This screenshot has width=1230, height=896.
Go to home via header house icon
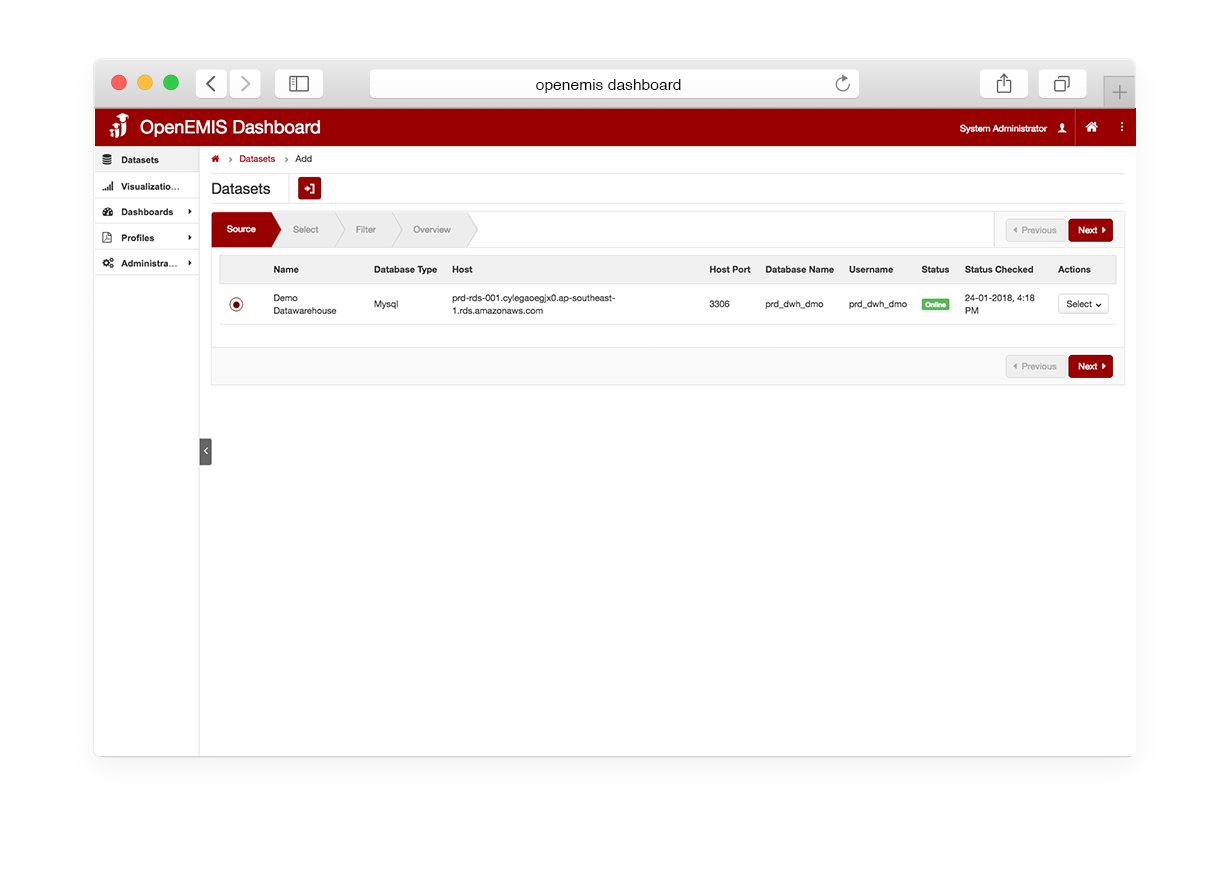(x=1092, y=127)
